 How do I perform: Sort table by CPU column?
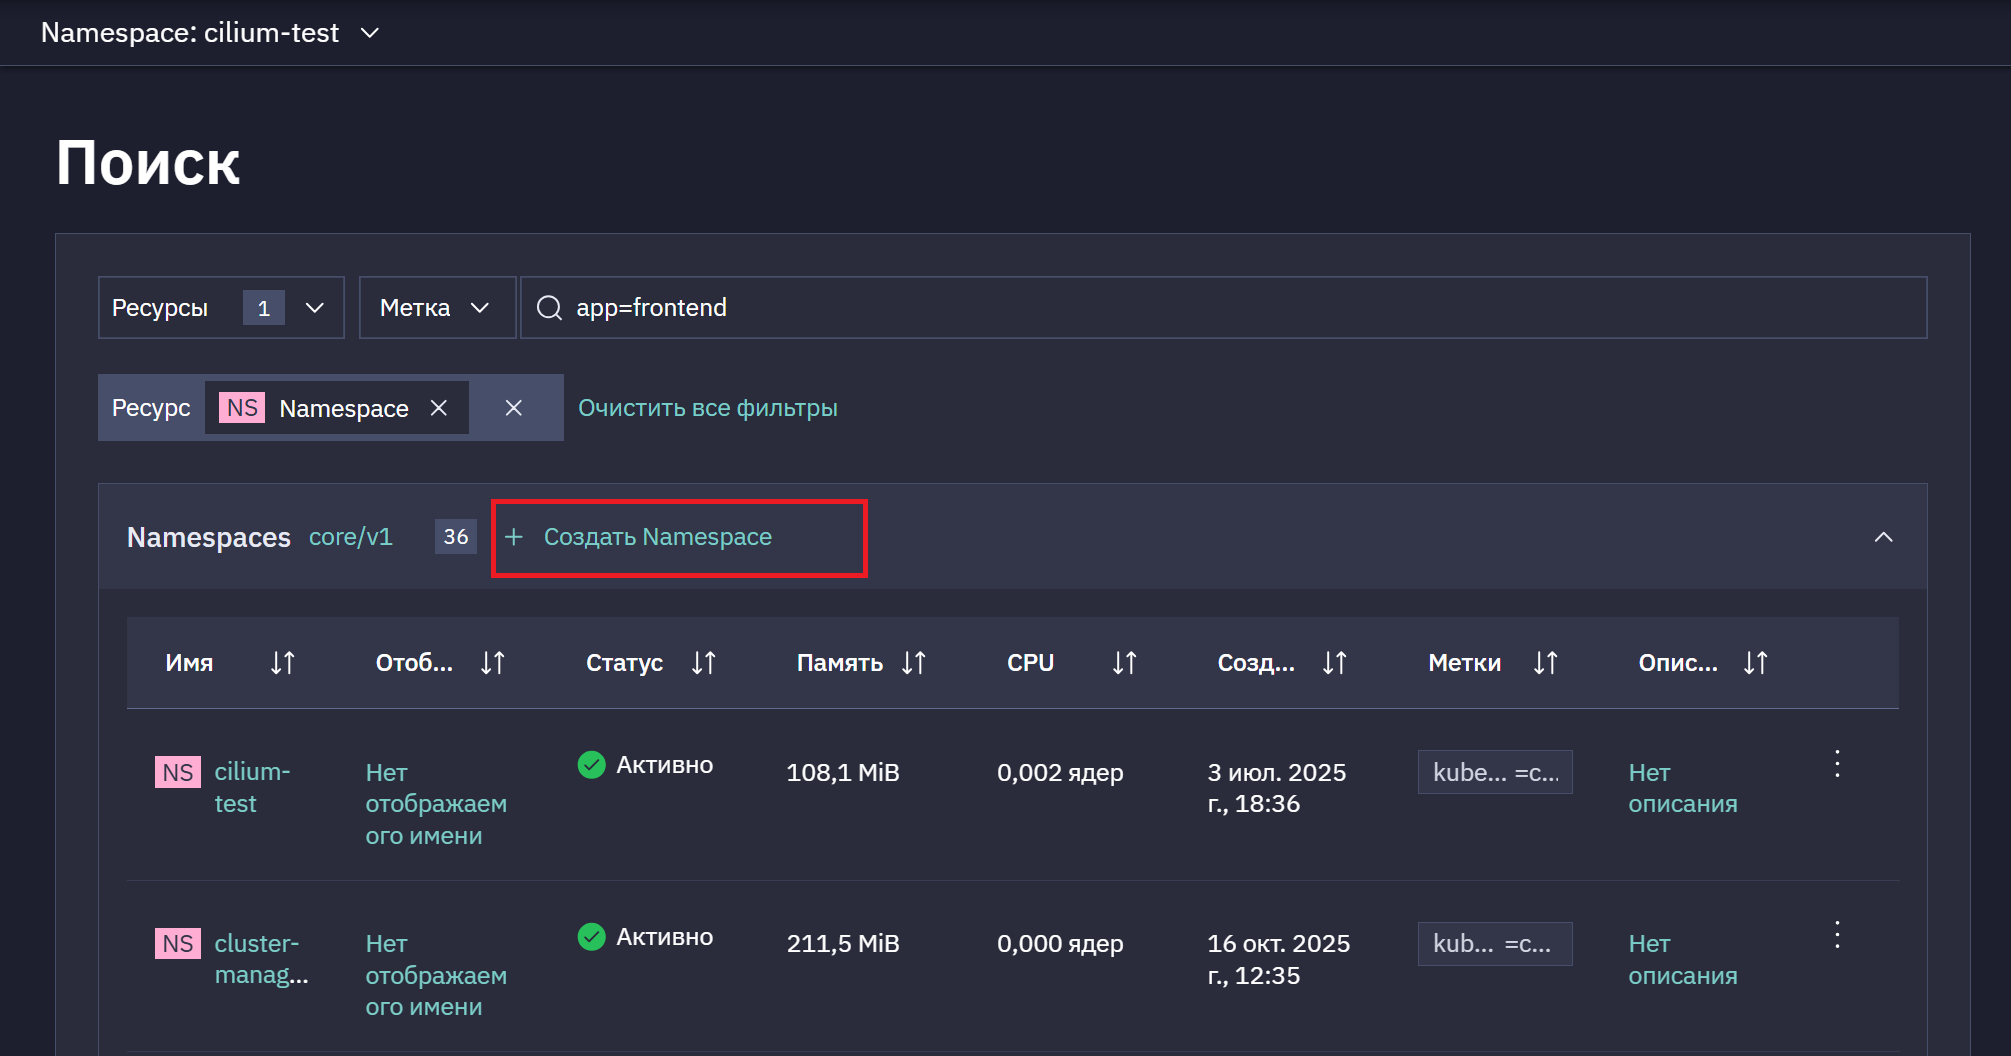click(1124, 663)
